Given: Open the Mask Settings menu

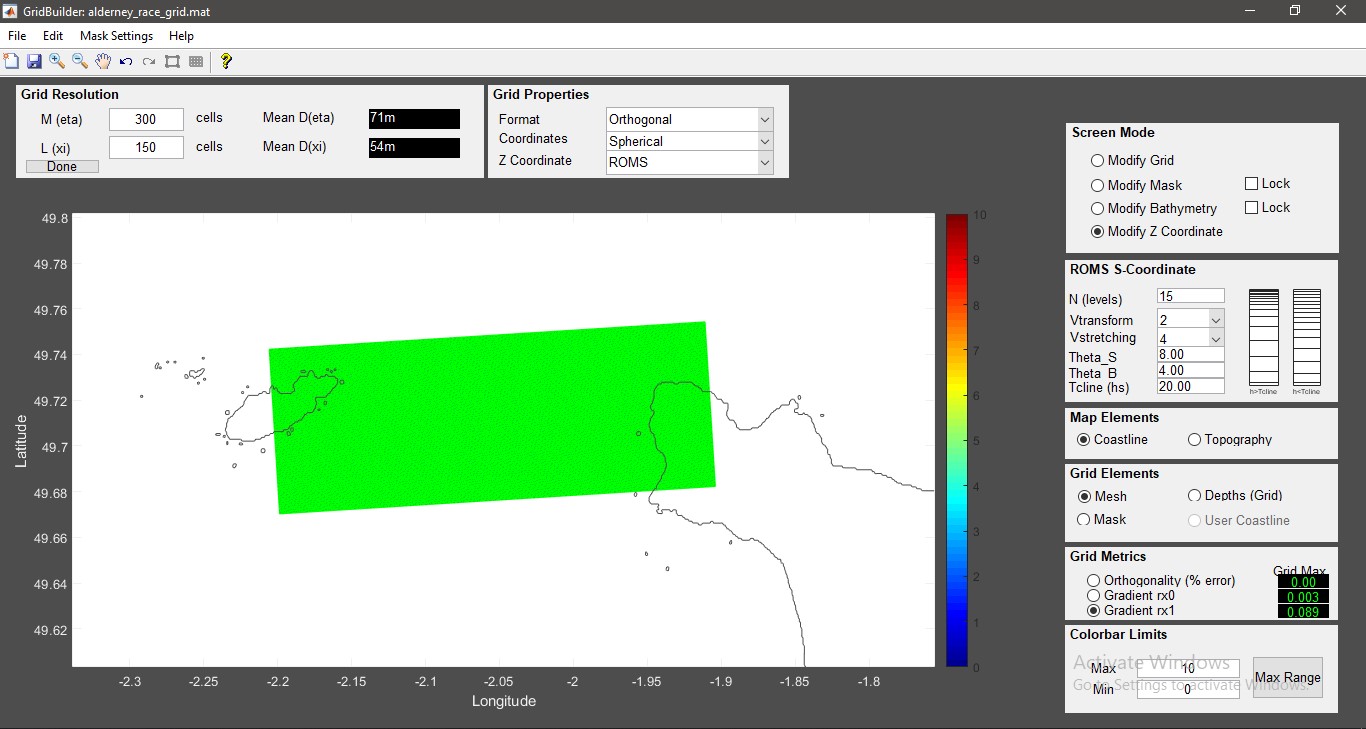Looking at the screenshot, I should point(116,36).
